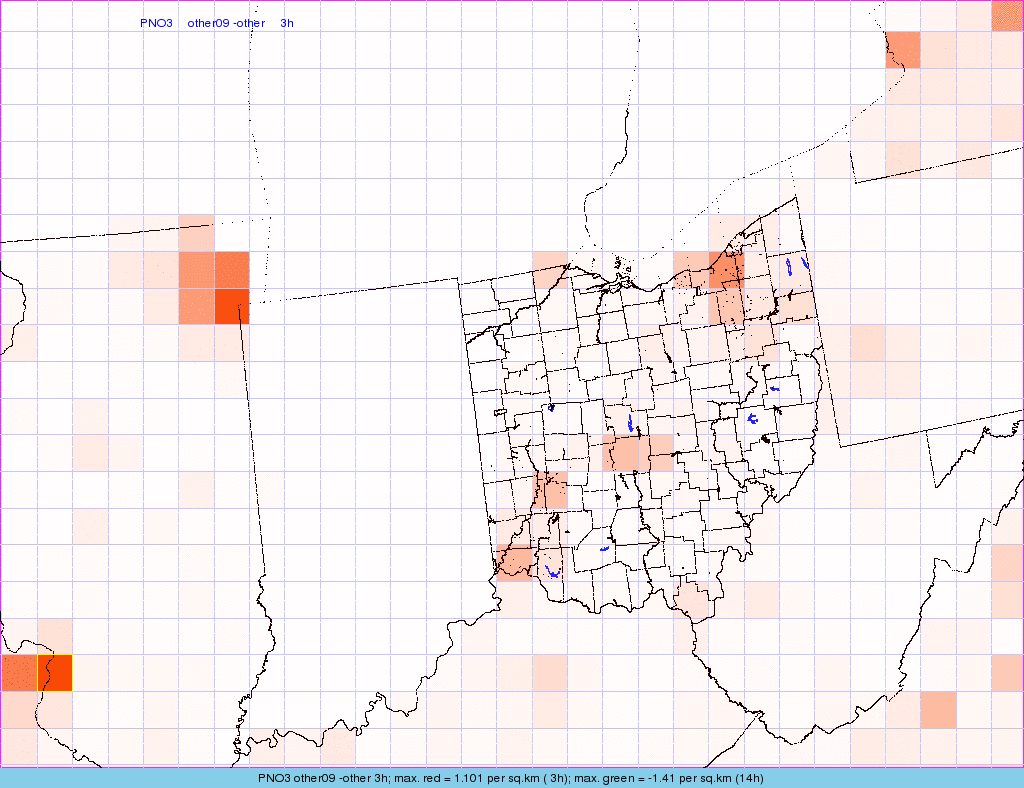Click the orange cell on right edge near bottom
The height and width of the screenshot is (788, 1024).
pyautogui.click(x=1007, y=672)
